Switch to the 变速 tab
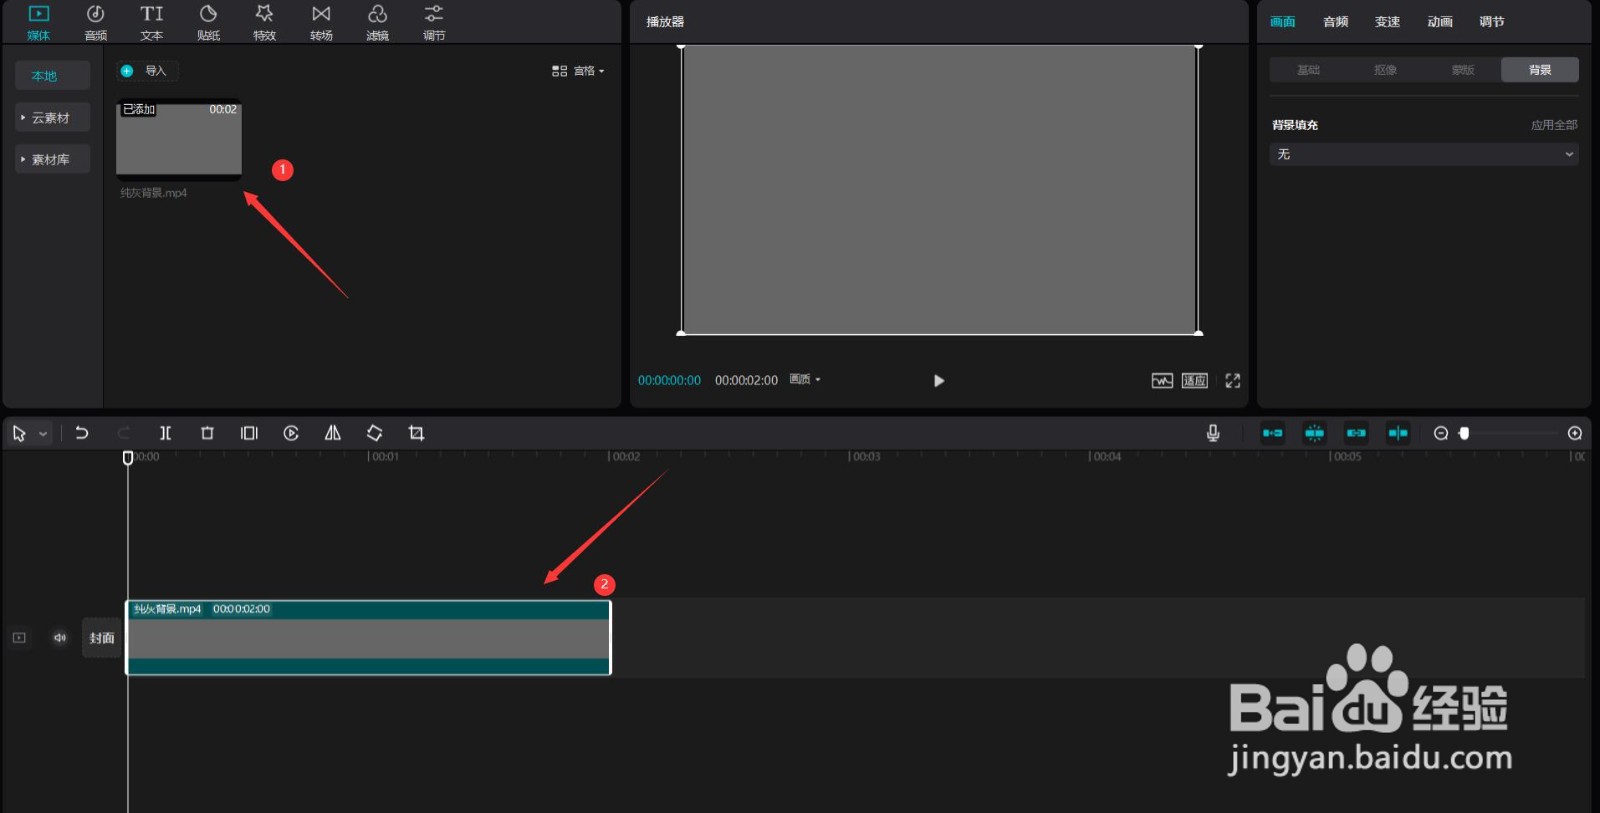This screenshot has height=813, width=1600. coord(1387,22)
